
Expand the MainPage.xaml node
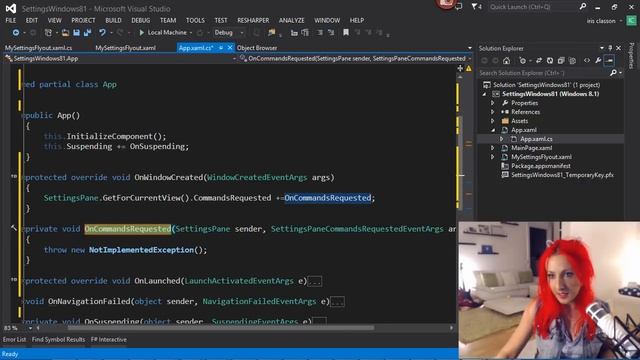493,148
